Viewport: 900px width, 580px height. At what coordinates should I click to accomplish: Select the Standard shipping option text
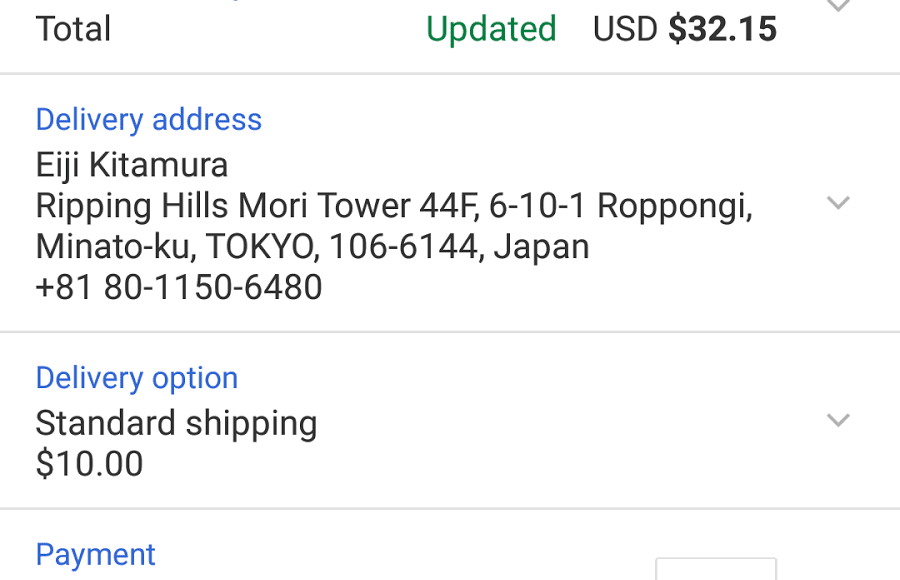click(x=176, y=422)
